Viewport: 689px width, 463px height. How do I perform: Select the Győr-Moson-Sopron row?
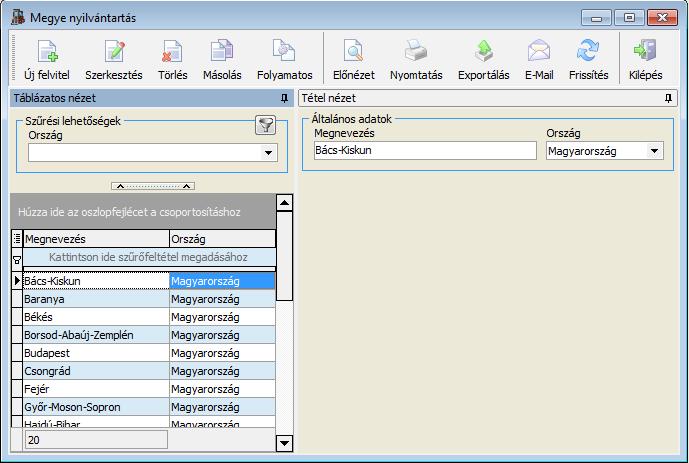(x=149, y=407)
